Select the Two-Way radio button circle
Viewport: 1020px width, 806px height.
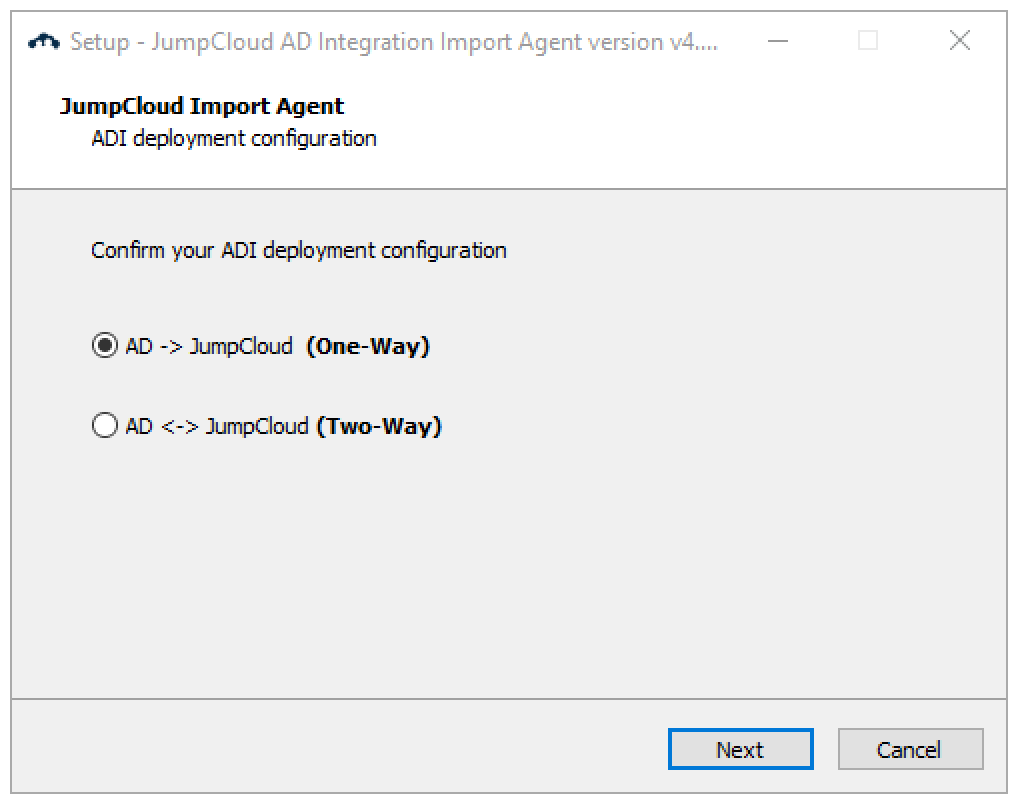tap(104, 427)
